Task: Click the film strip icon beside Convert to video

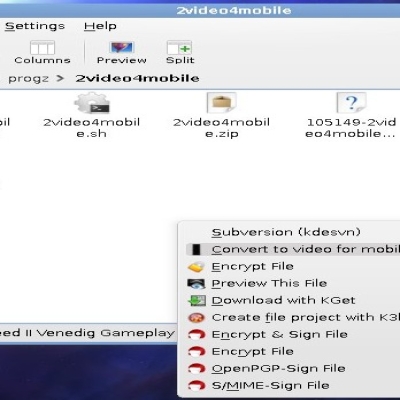Action: tap(196, 249)
